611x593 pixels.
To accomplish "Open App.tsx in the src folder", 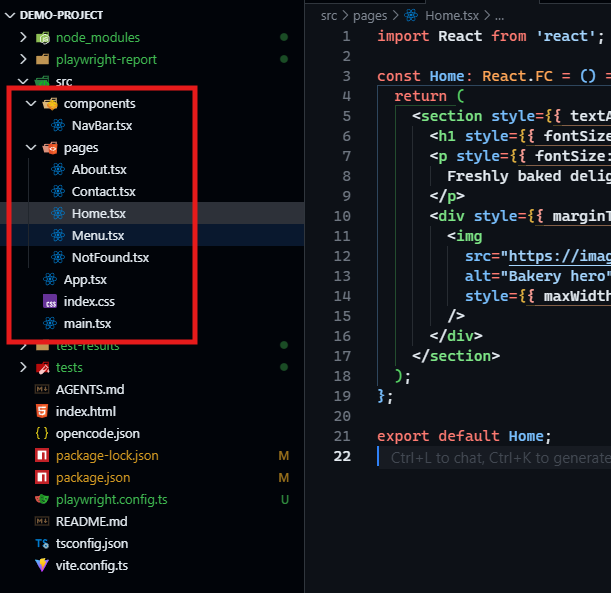I will point(85,280).
